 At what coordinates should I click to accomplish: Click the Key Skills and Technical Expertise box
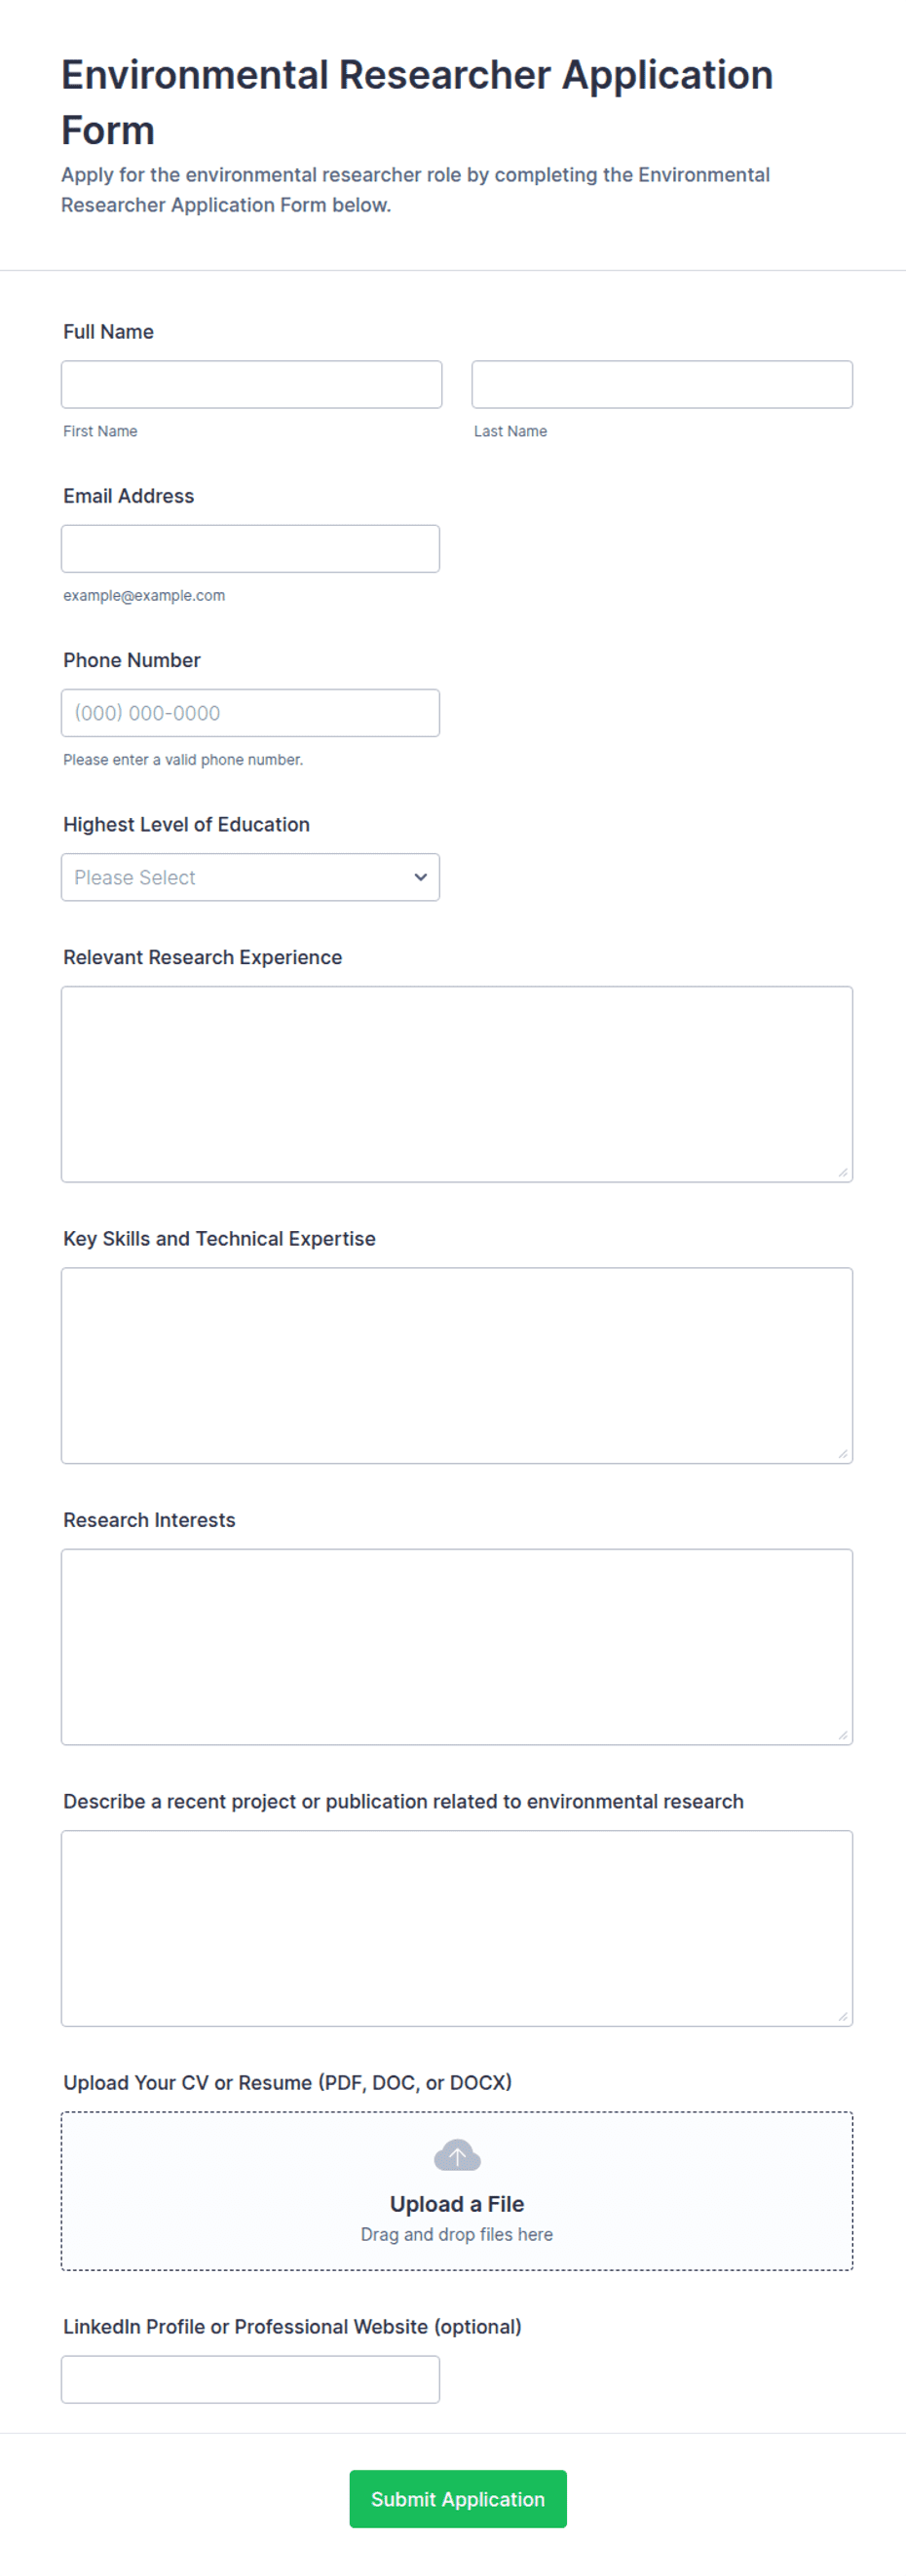457,1365
